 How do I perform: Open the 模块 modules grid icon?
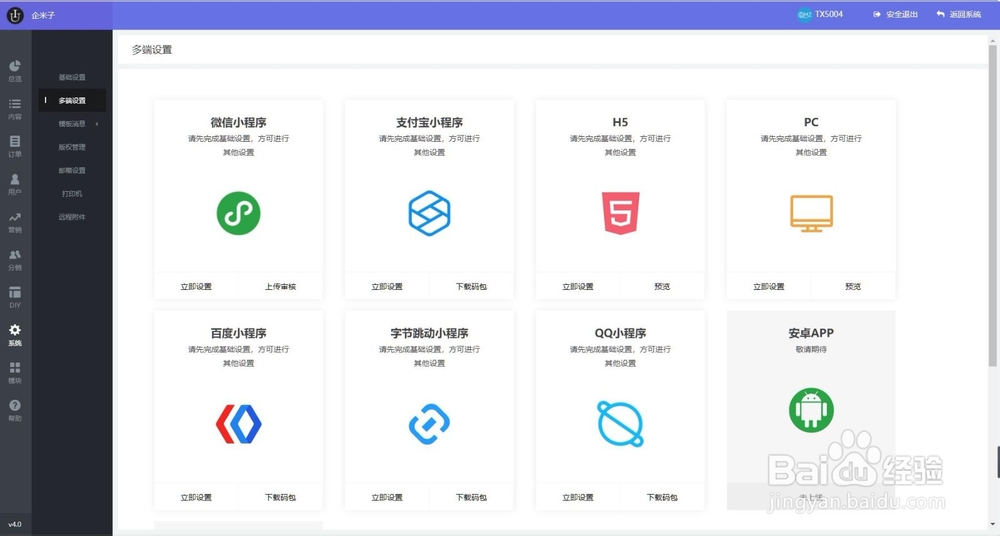click(15, 368)
